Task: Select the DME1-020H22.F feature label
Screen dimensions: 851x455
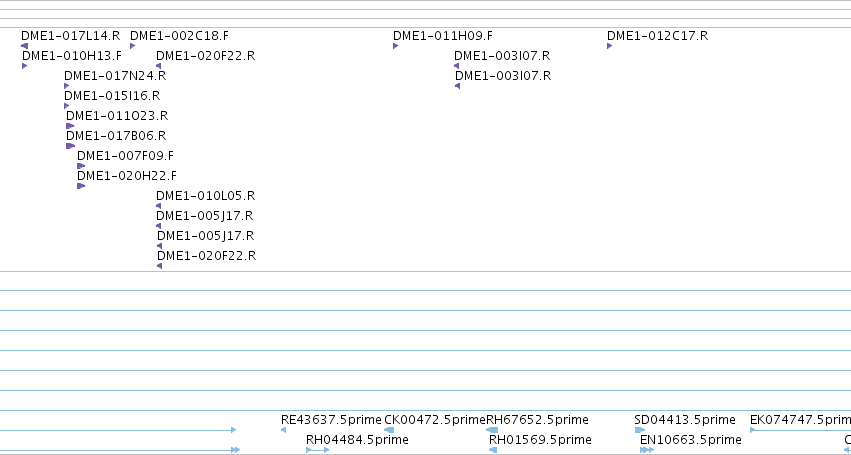Action: pyautogui.click(x=127, y=176)
